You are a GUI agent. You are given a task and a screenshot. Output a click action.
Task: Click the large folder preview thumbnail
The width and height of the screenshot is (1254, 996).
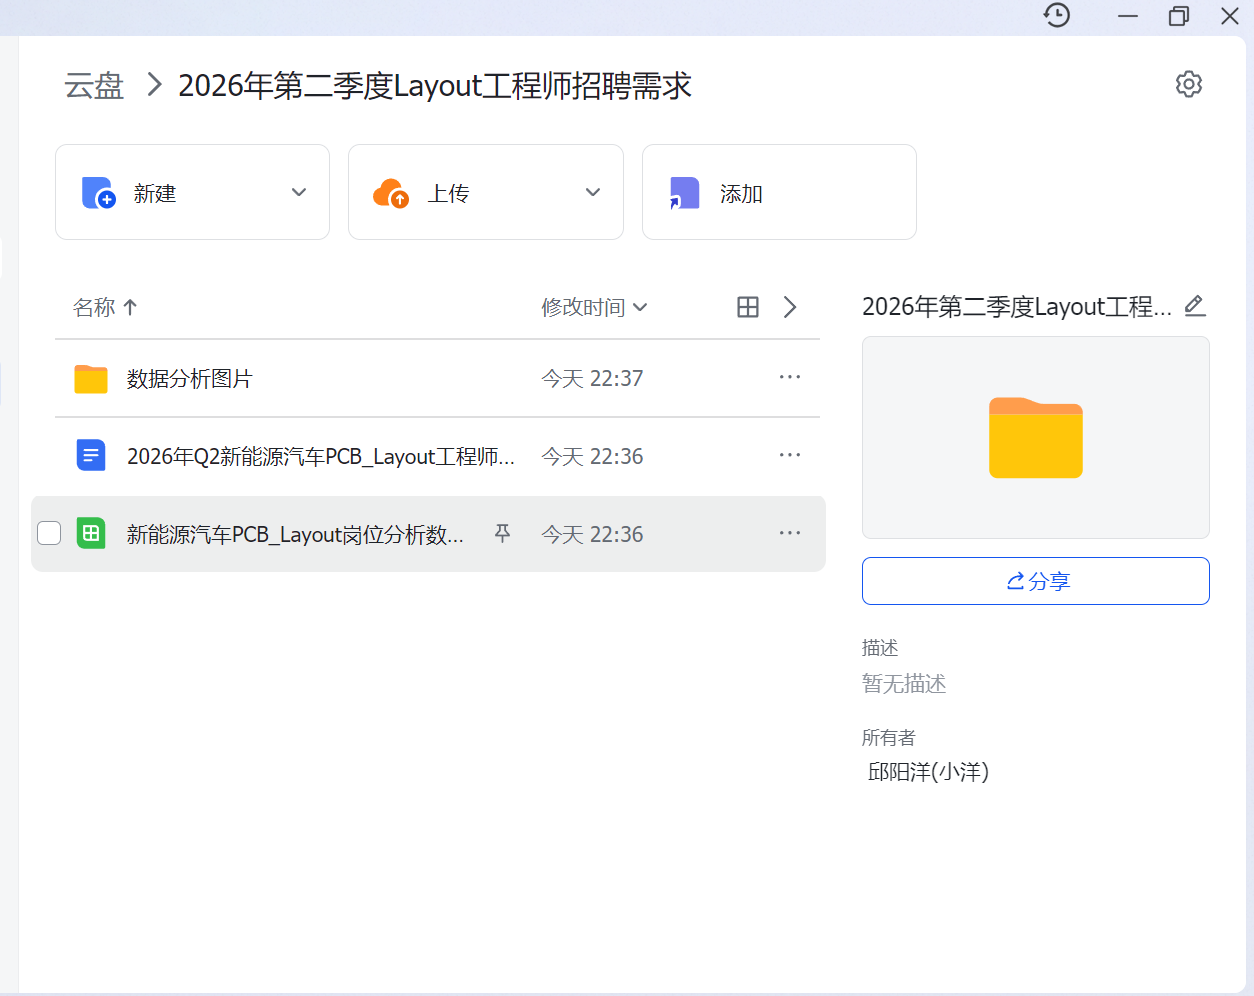click(x=1036, y=438)
